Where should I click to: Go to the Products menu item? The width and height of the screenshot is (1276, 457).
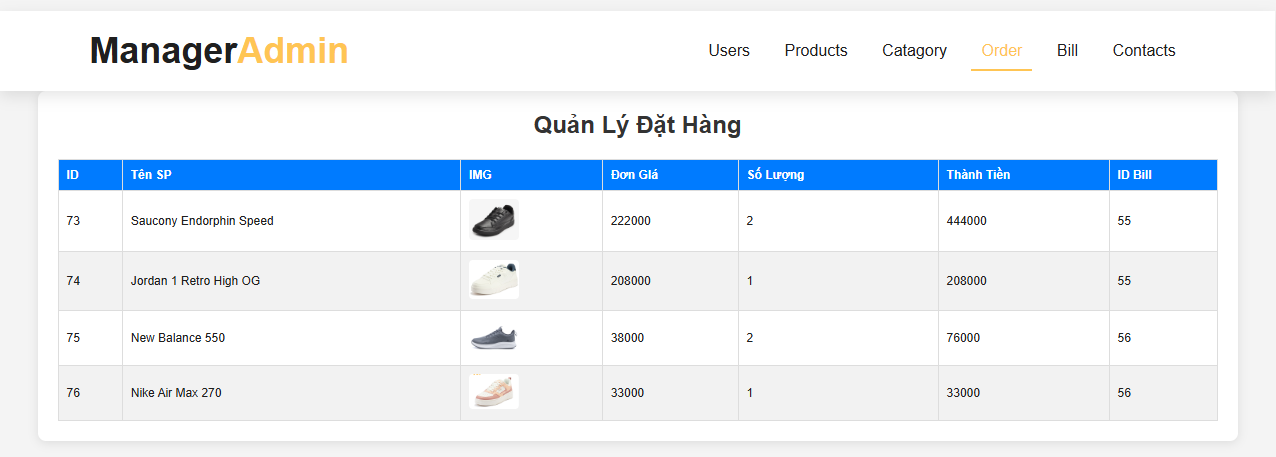click(x=816, y=50)
